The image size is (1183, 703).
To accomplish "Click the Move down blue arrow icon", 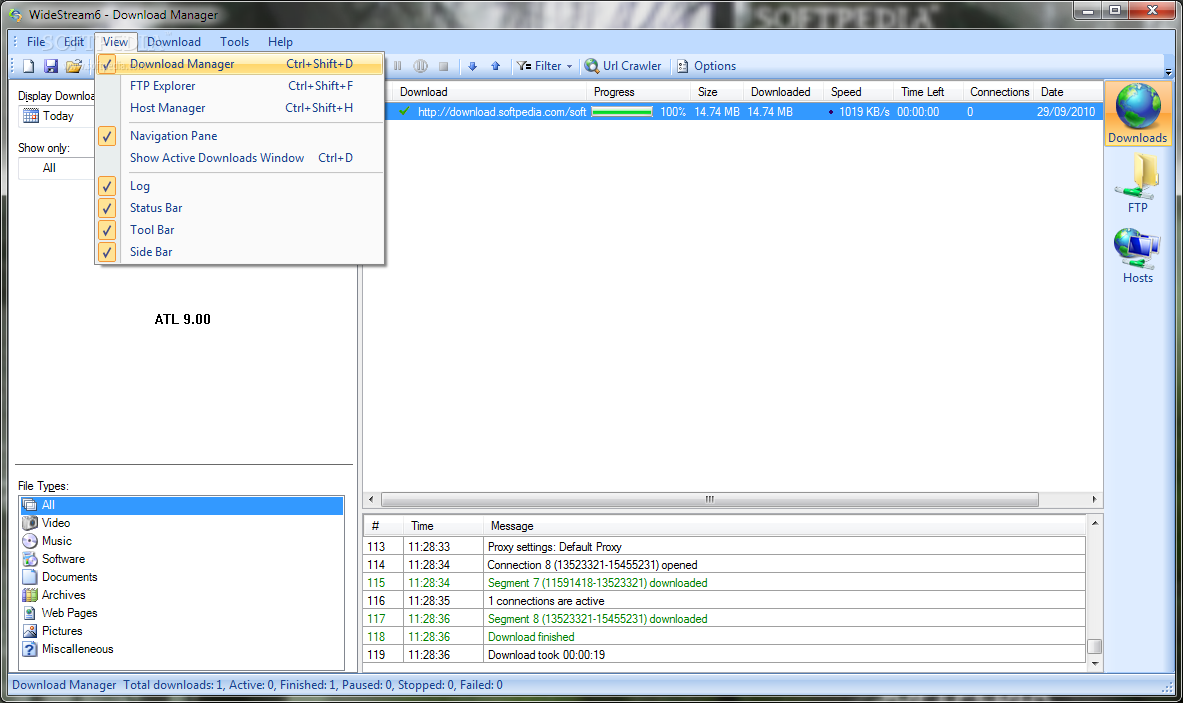I will pyautogui.click(x=472, y=66).
